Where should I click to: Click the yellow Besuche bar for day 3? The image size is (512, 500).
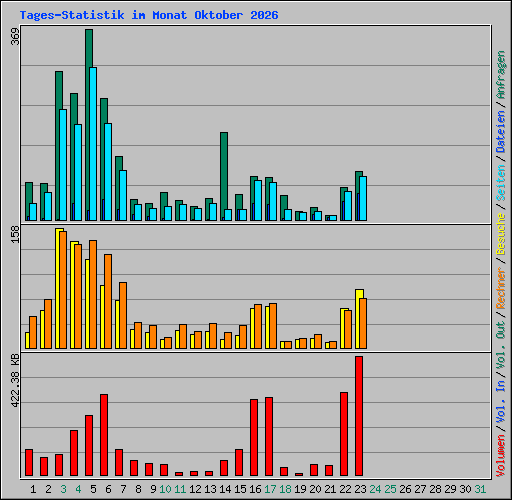coord(58,288)
